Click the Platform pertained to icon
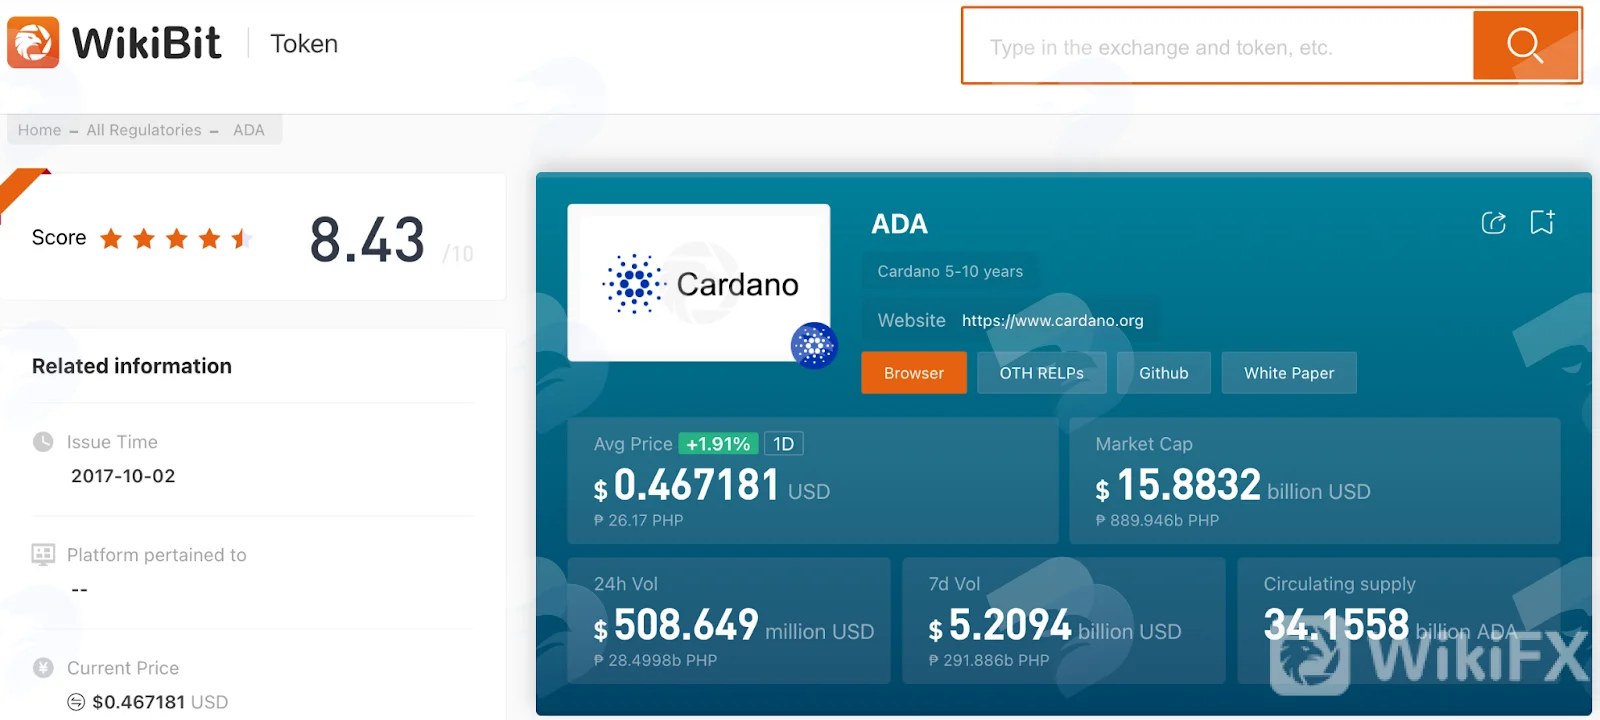Image resolution: width=1600 pixels, height=720 pixels. tap(43, 555)
